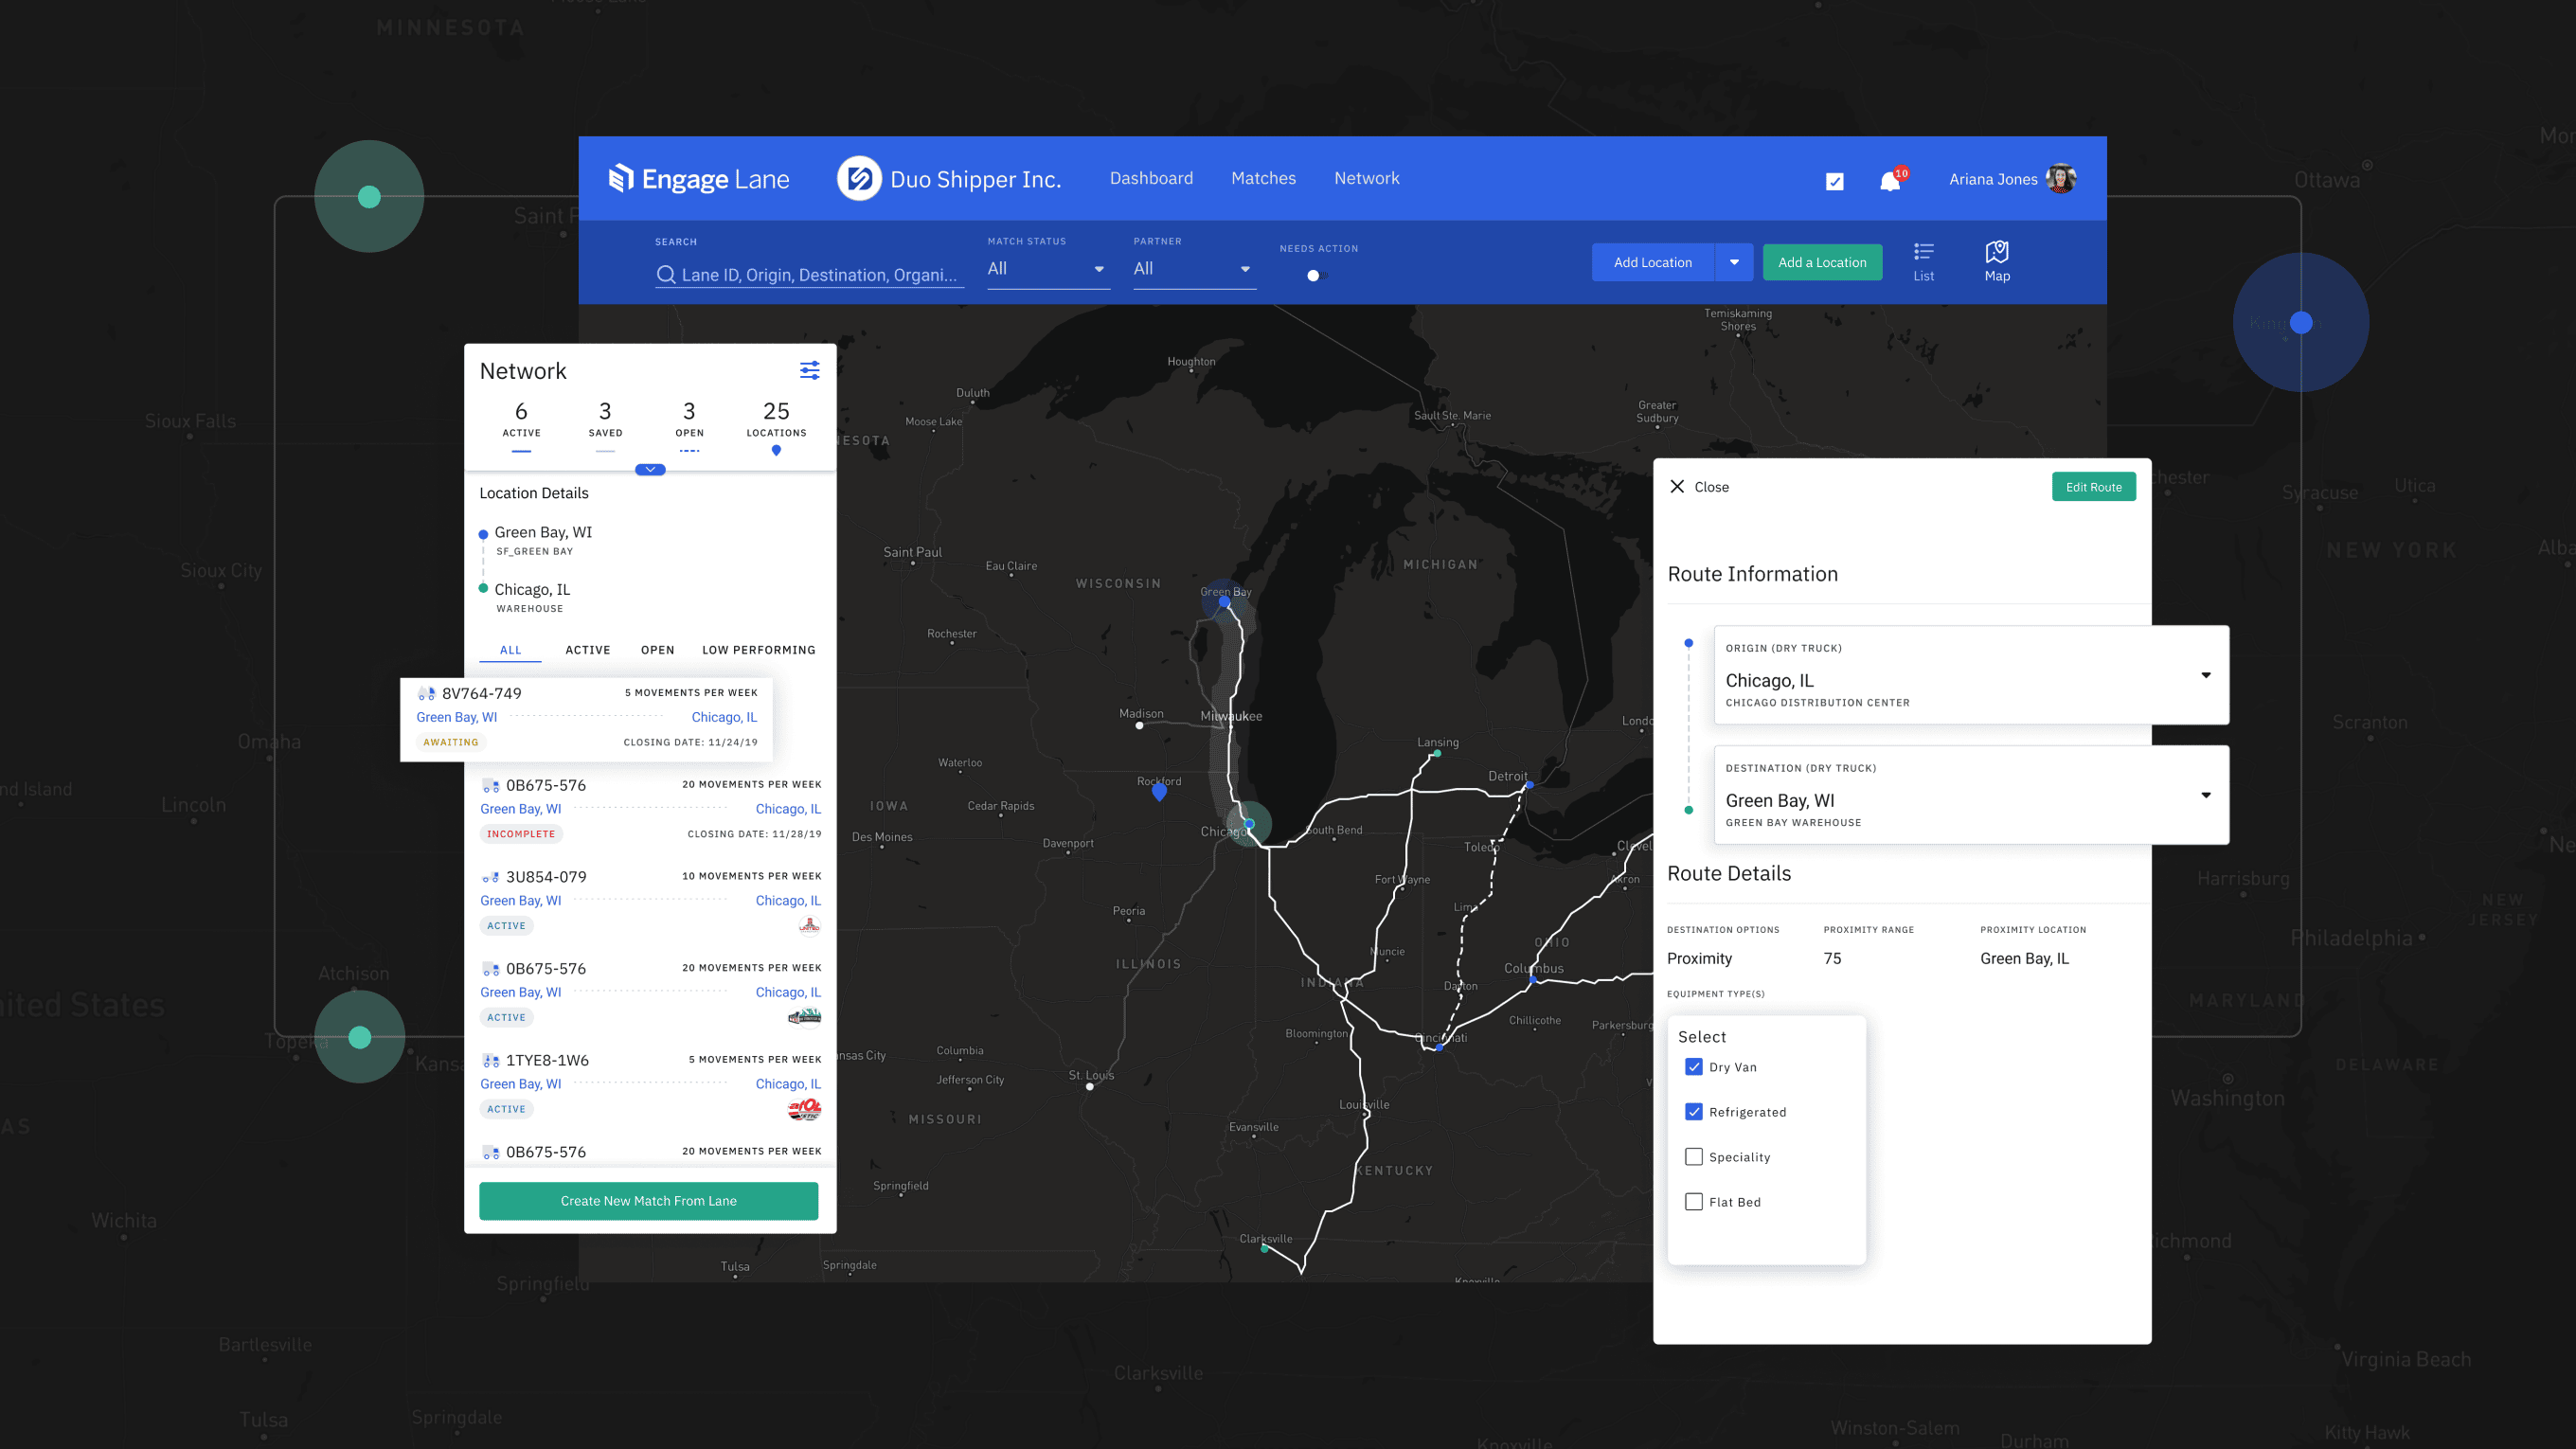2576x1449 pixels.
Task: Uncheck the Dry Van checkbox
Action: [x=1694, y=1067]
